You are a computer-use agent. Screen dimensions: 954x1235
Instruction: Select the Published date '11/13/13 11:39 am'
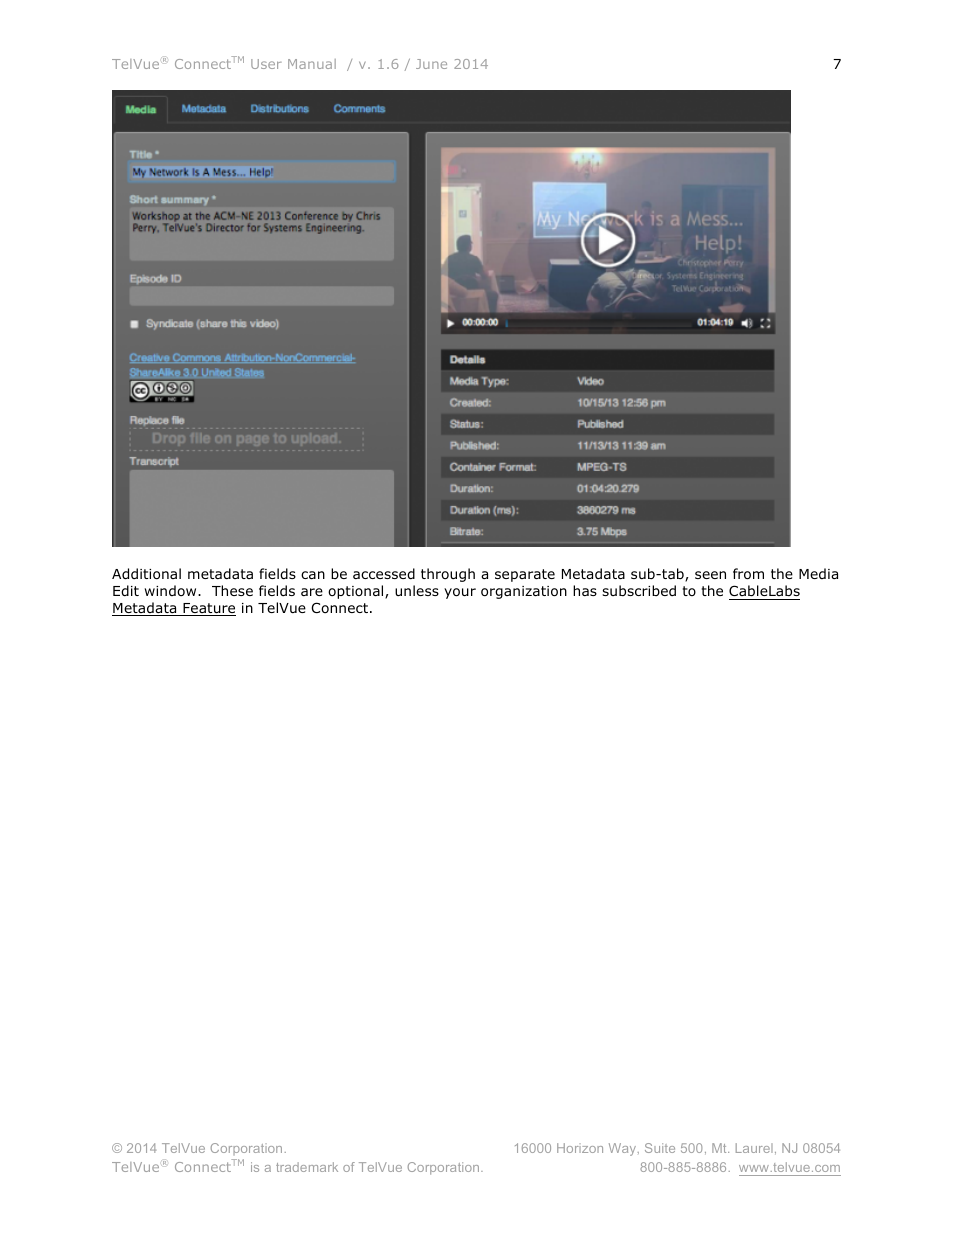click(621, 446)
